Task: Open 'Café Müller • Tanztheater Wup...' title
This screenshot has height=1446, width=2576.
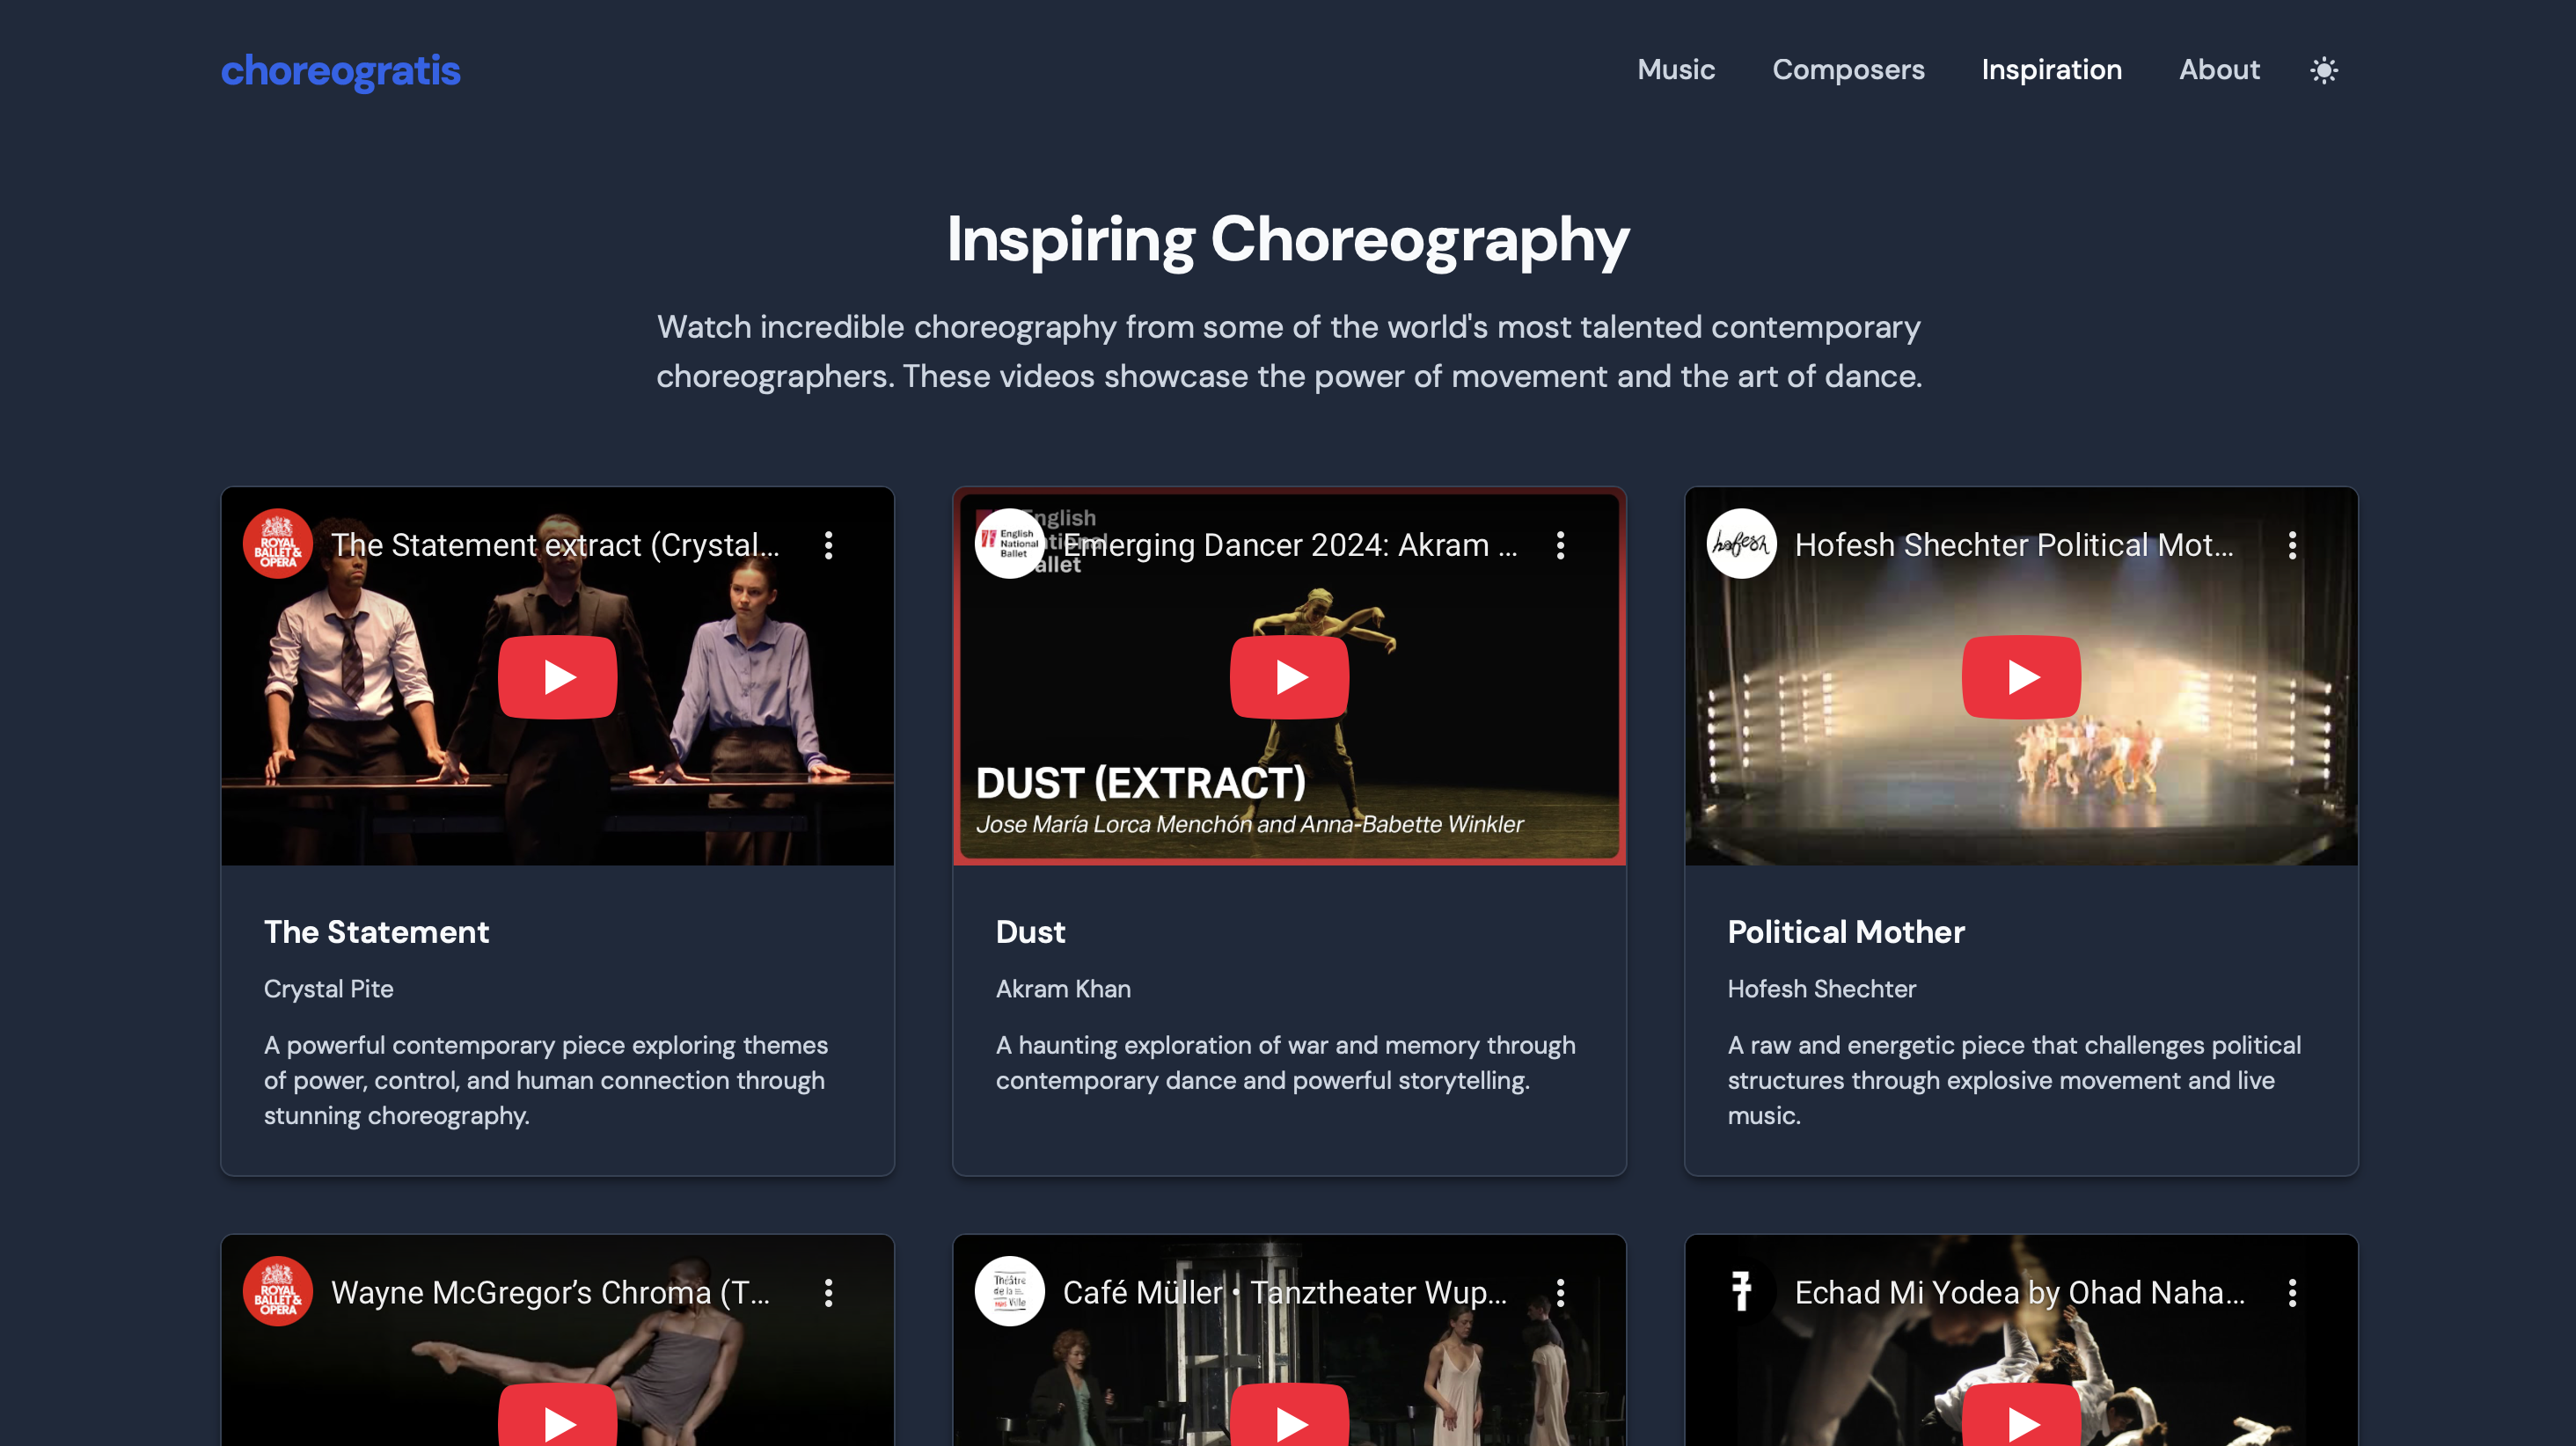Action: pos(1284,1292)
